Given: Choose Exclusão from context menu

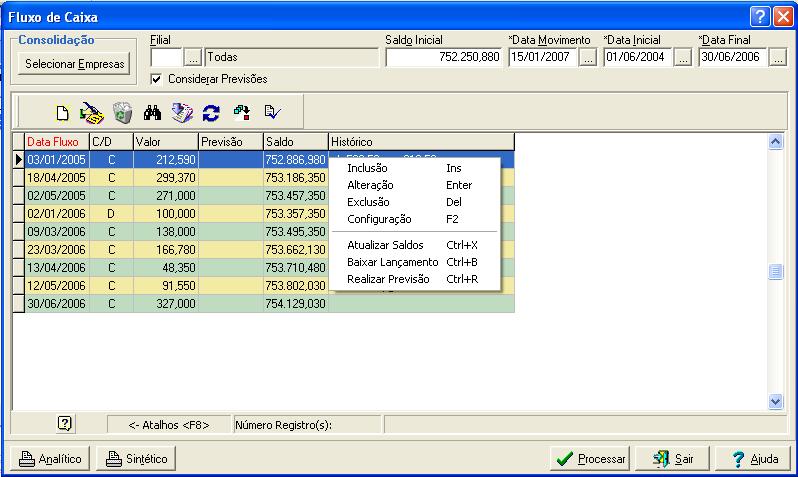Looking at the screenshot, I should 415,202.
